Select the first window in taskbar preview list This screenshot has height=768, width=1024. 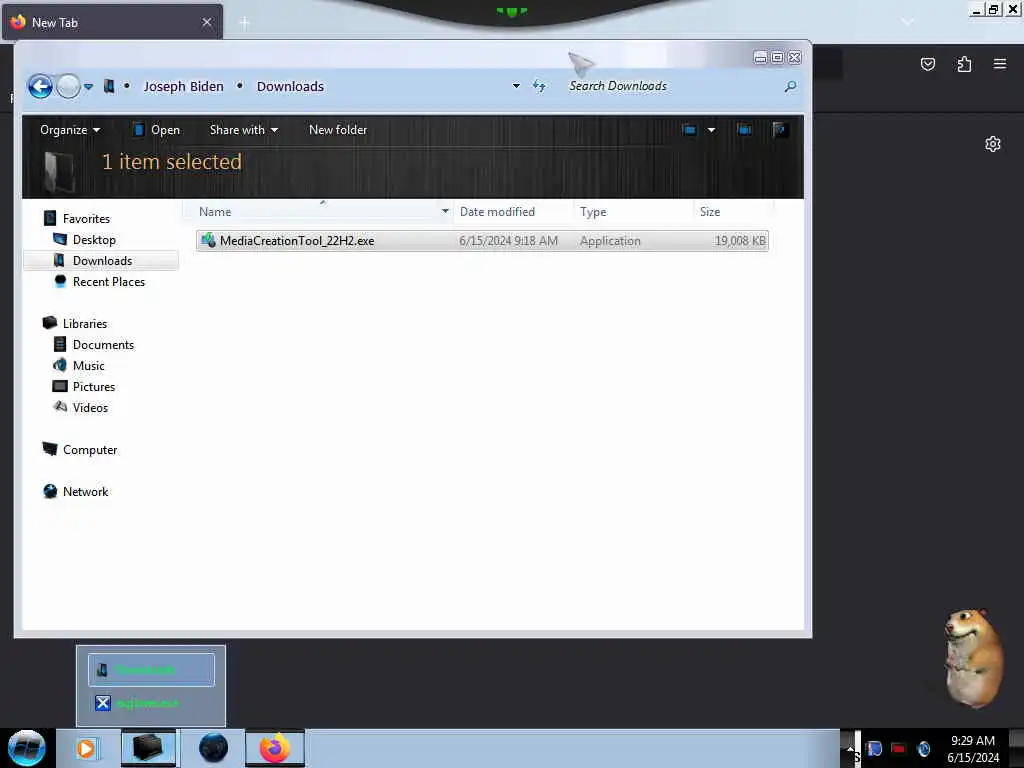tap(152, 669)
